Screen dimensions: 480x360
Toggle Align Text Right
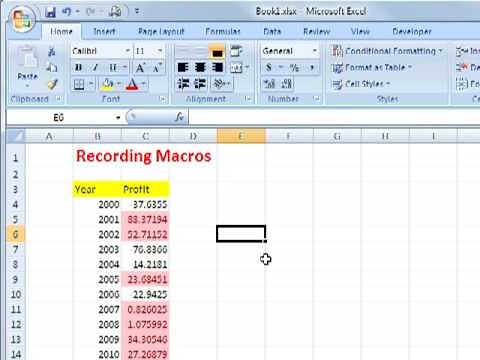pos(217,68)
